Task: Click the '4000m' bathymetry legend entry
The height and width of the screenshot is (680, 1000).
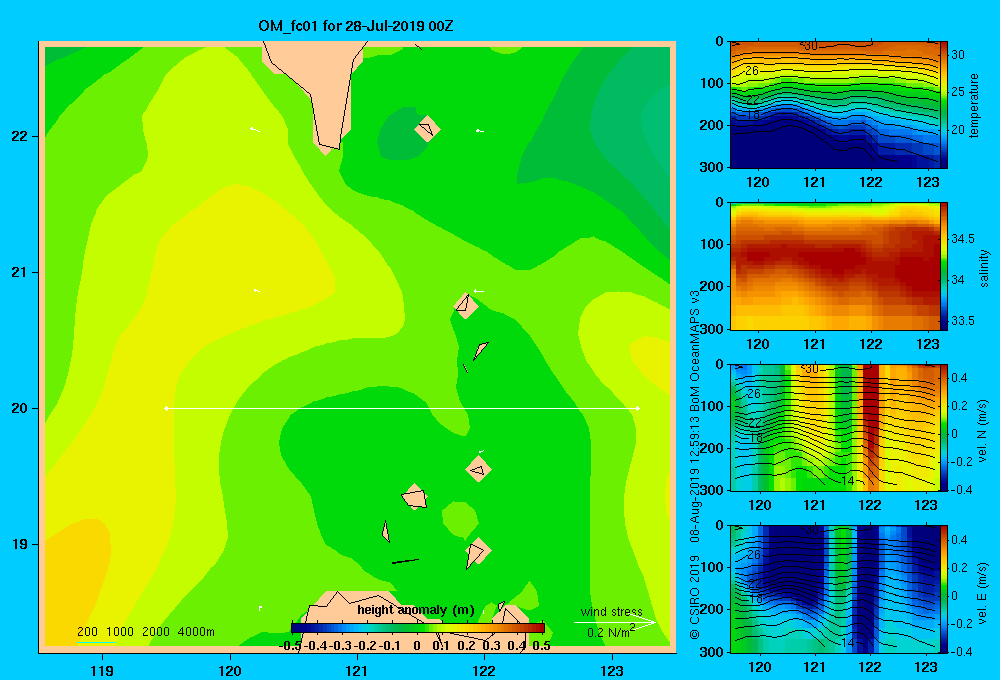Action: tap(196, 632)
